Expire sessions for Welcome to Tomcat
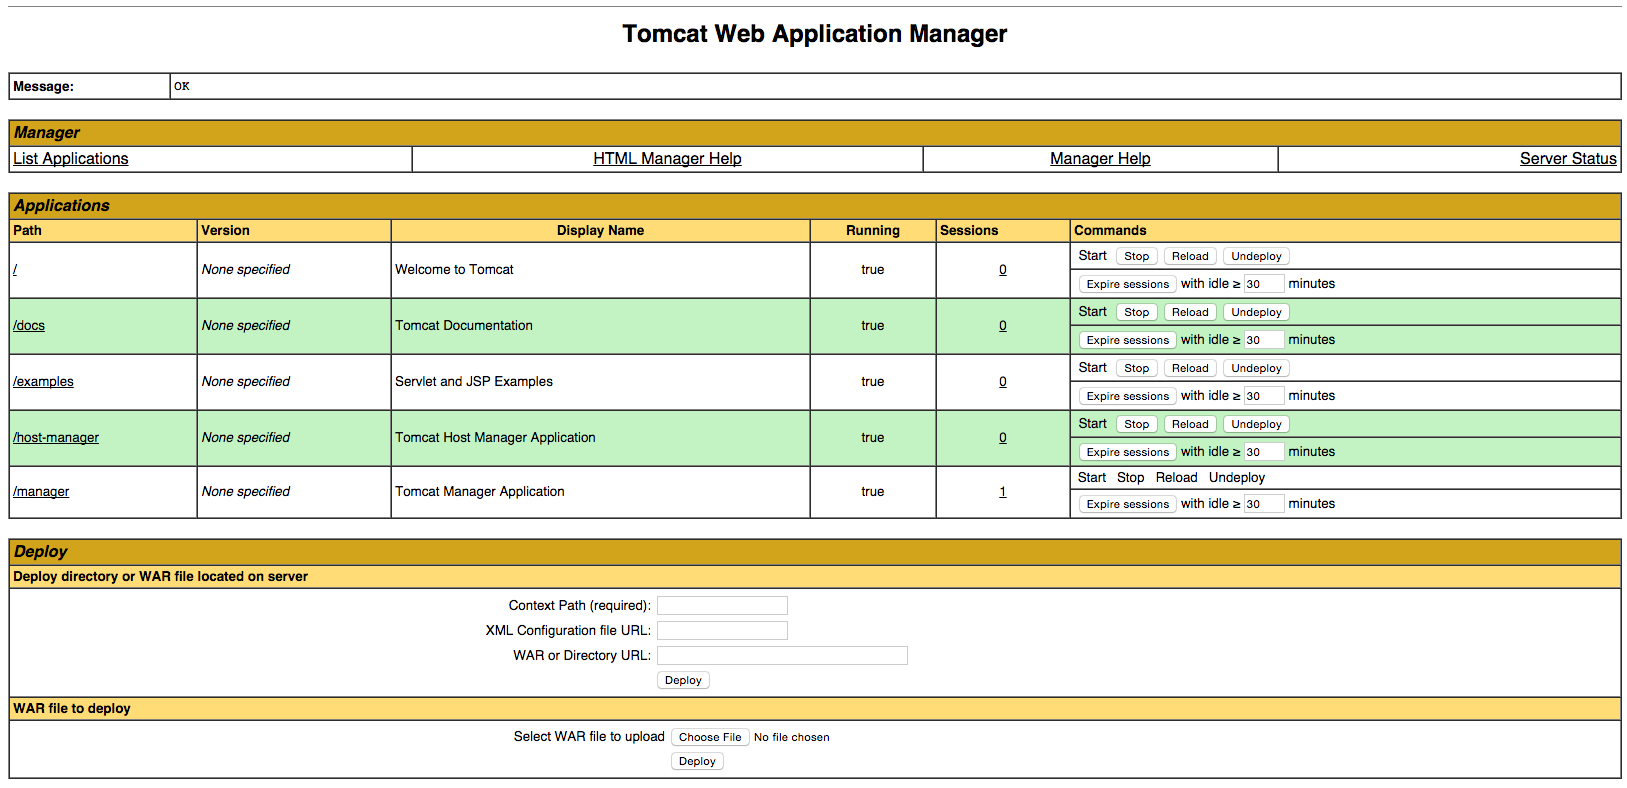This screenshot has height=788, width=1627. tap(1127, 285)
